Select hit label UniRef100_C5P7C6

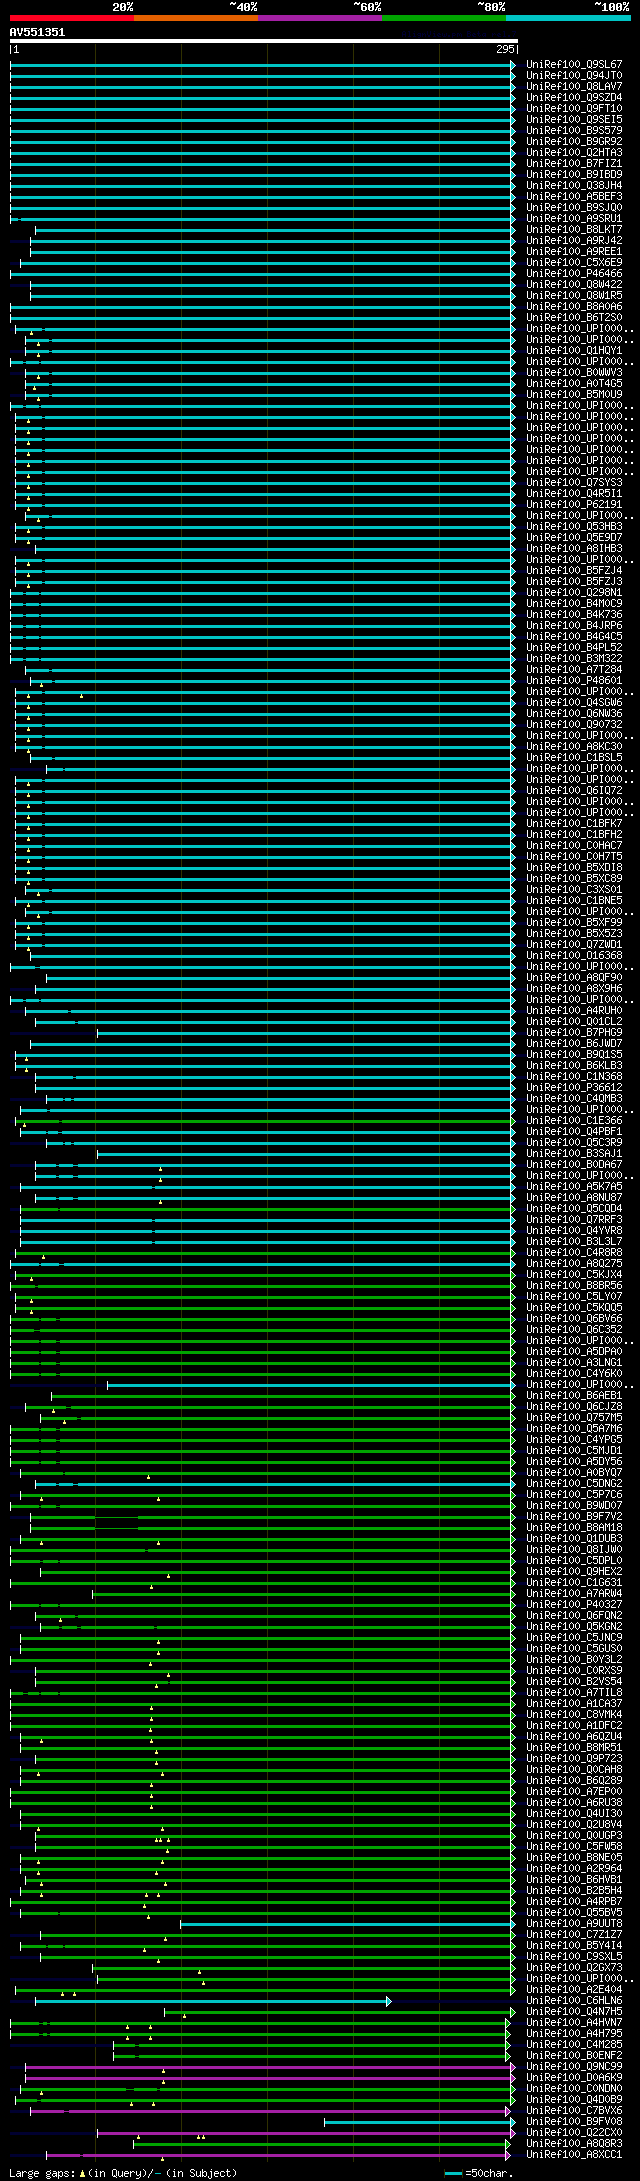point(574,1495)
